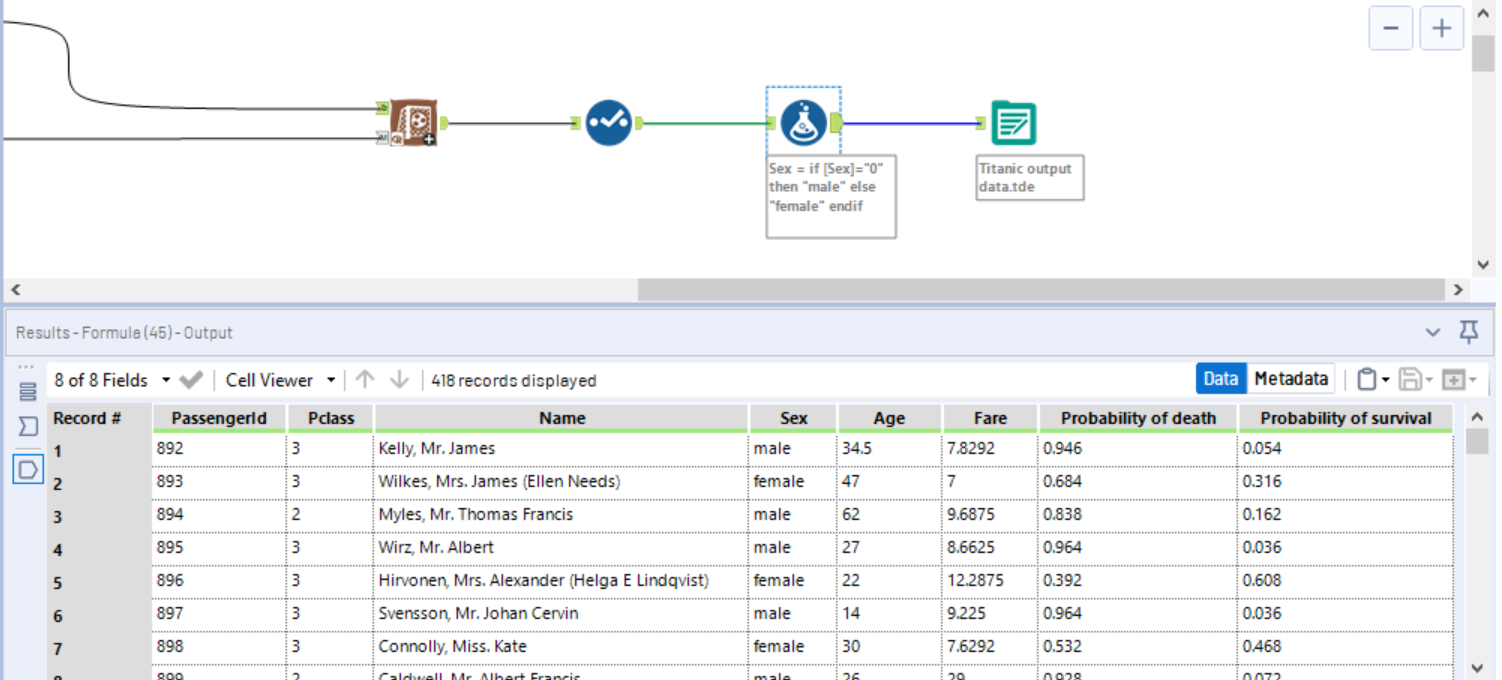1502x680 pixels.
Task: Open the 8 of 8 Fields dropdown
Action: point(110,380)
